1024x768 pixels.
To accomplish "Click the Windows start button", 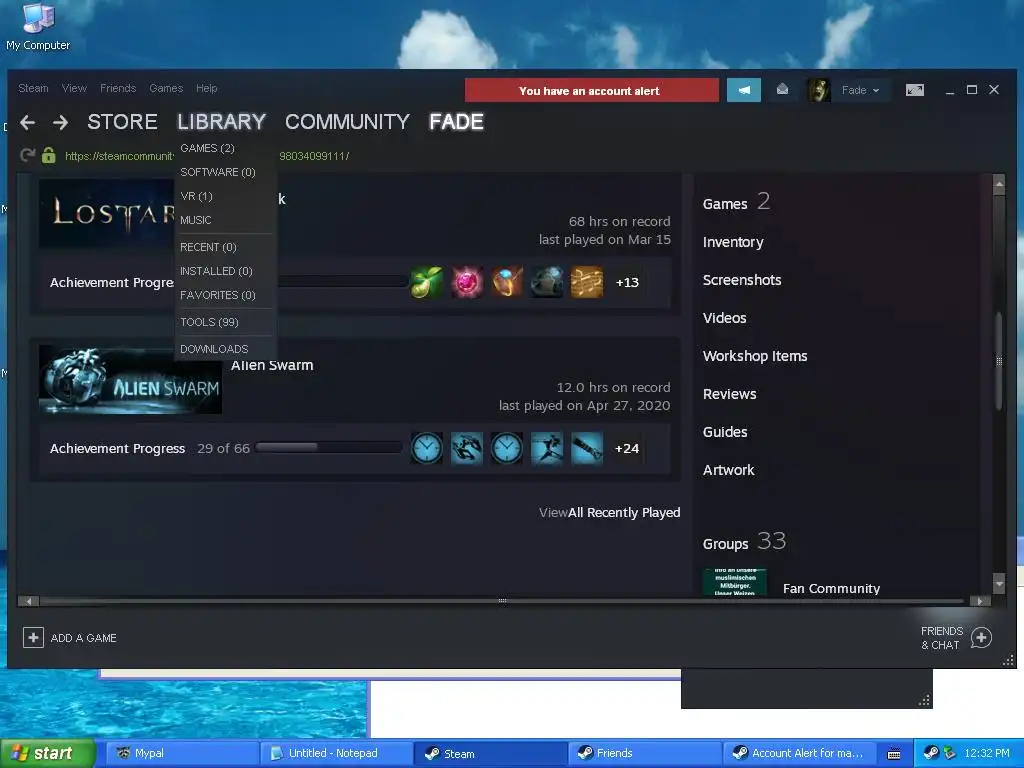I will (46, 753).
